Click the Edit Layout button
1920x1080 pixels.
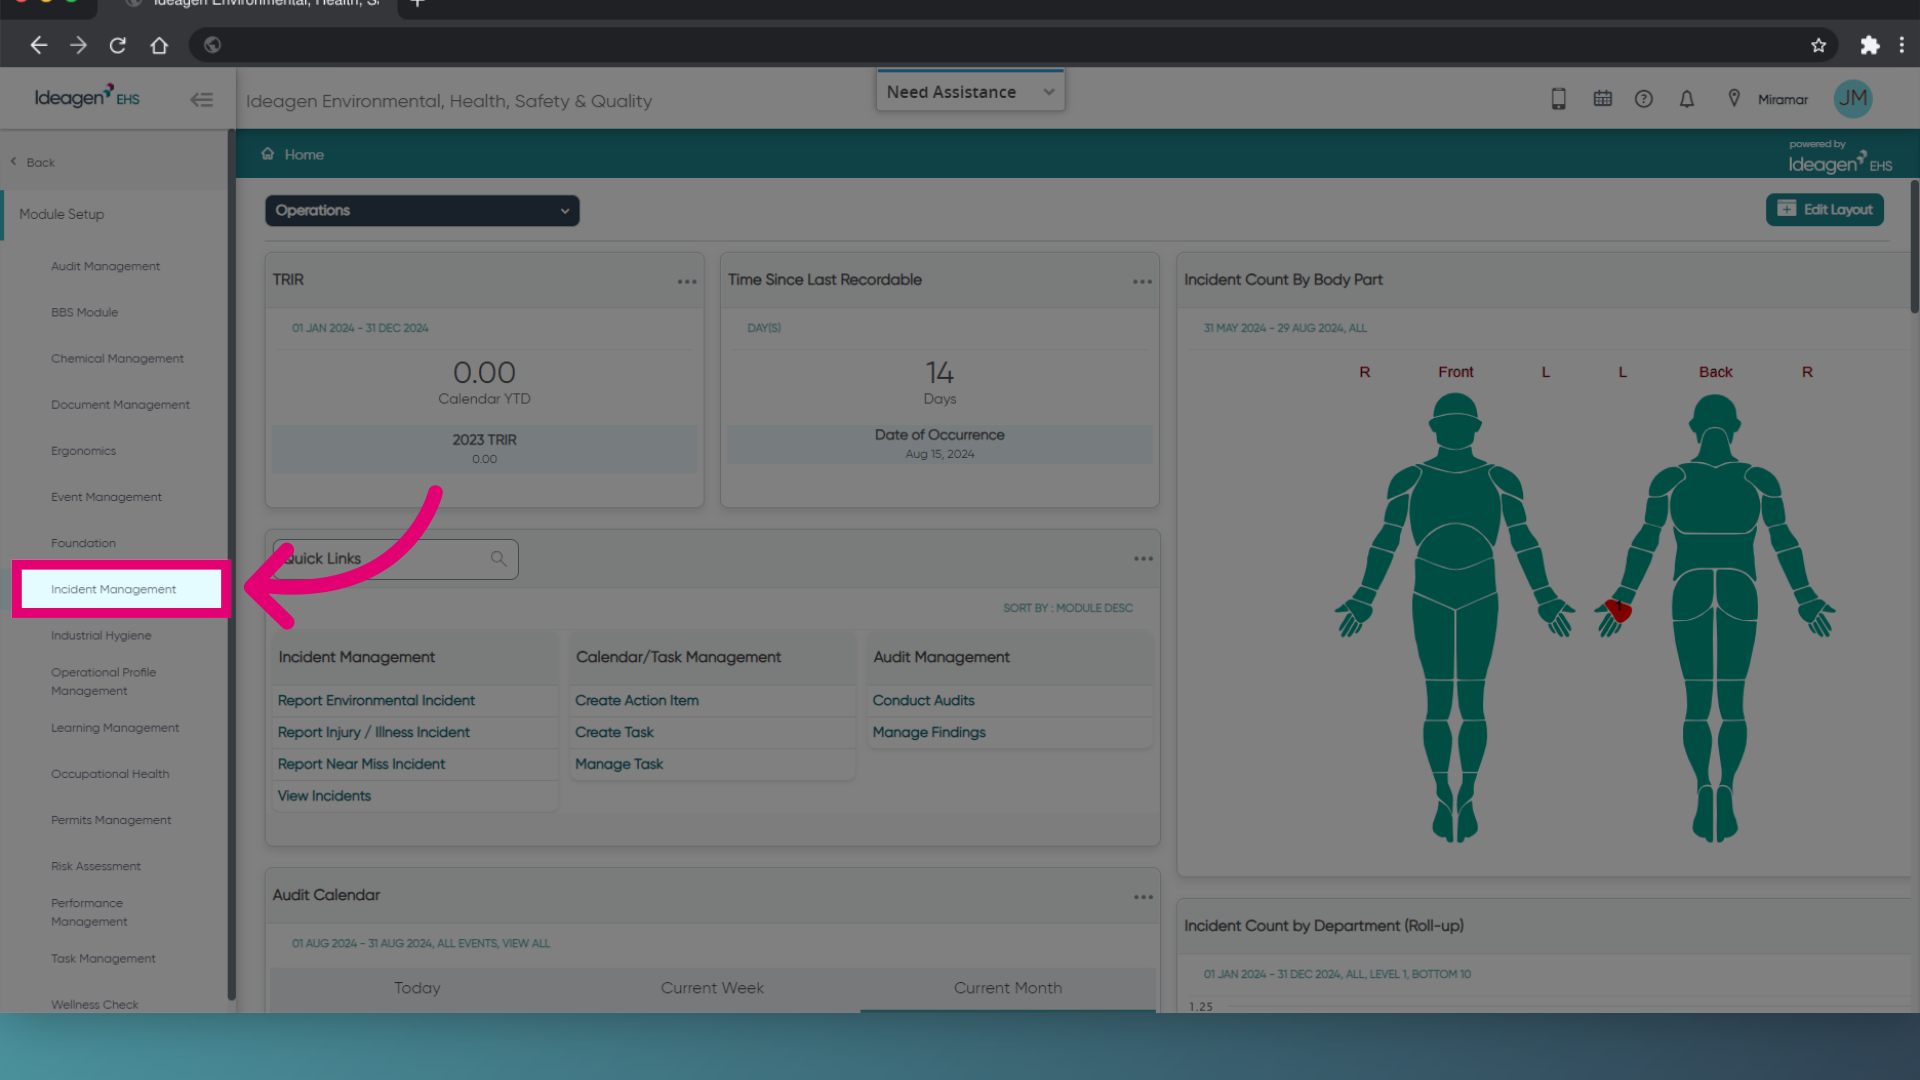(1825, 210)
